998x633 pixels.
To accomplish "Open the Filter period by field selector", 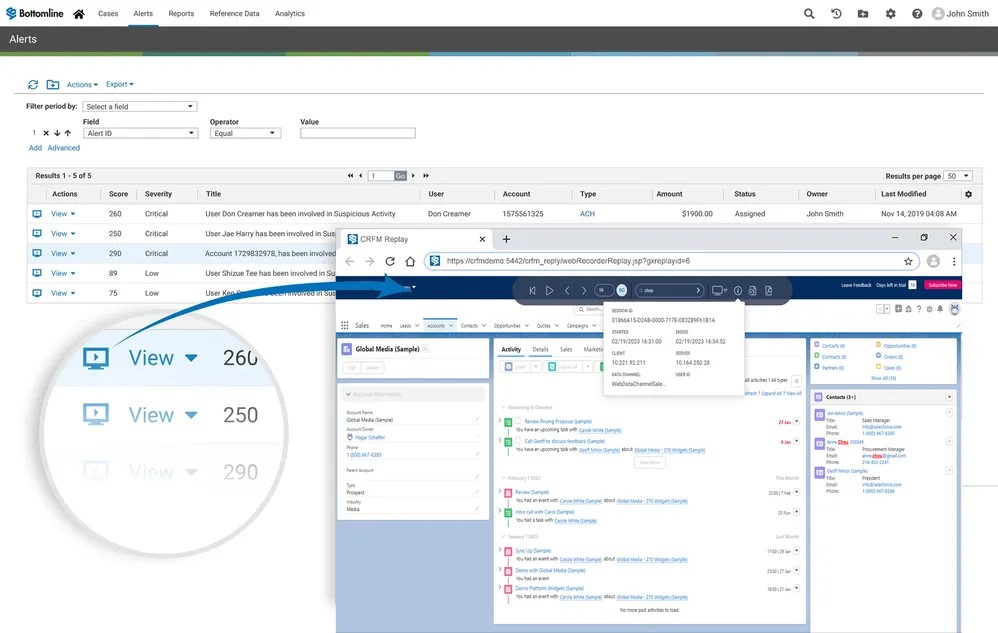I will [139, 106].
